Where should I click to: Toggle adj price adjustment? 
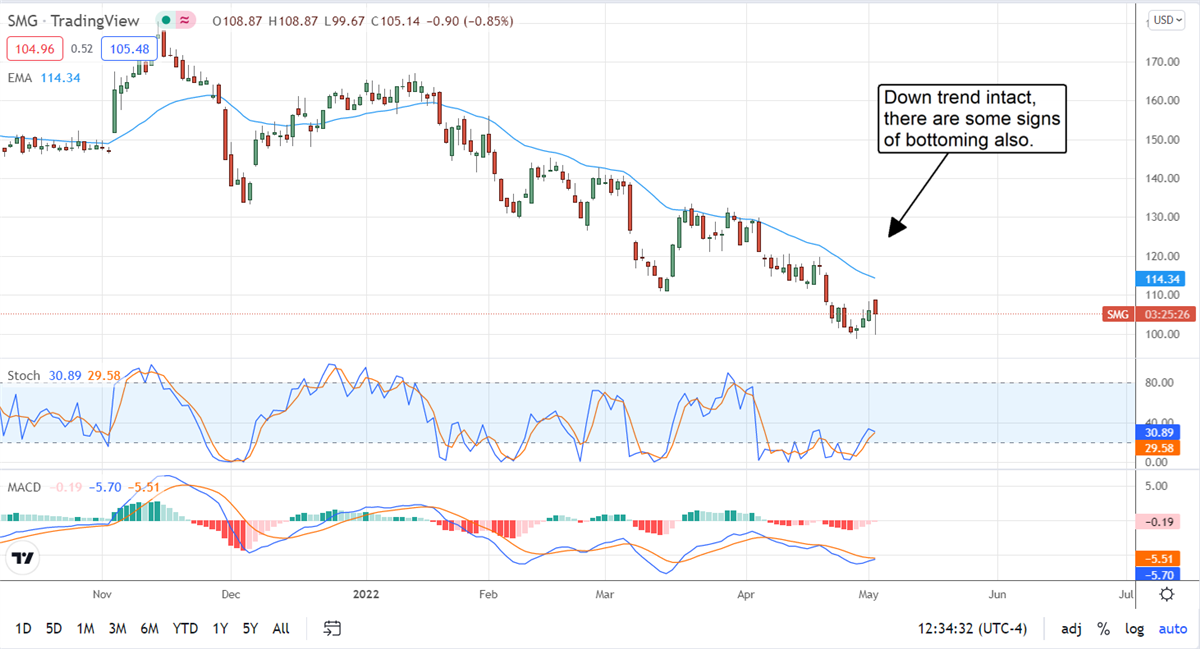[1070, 629]
